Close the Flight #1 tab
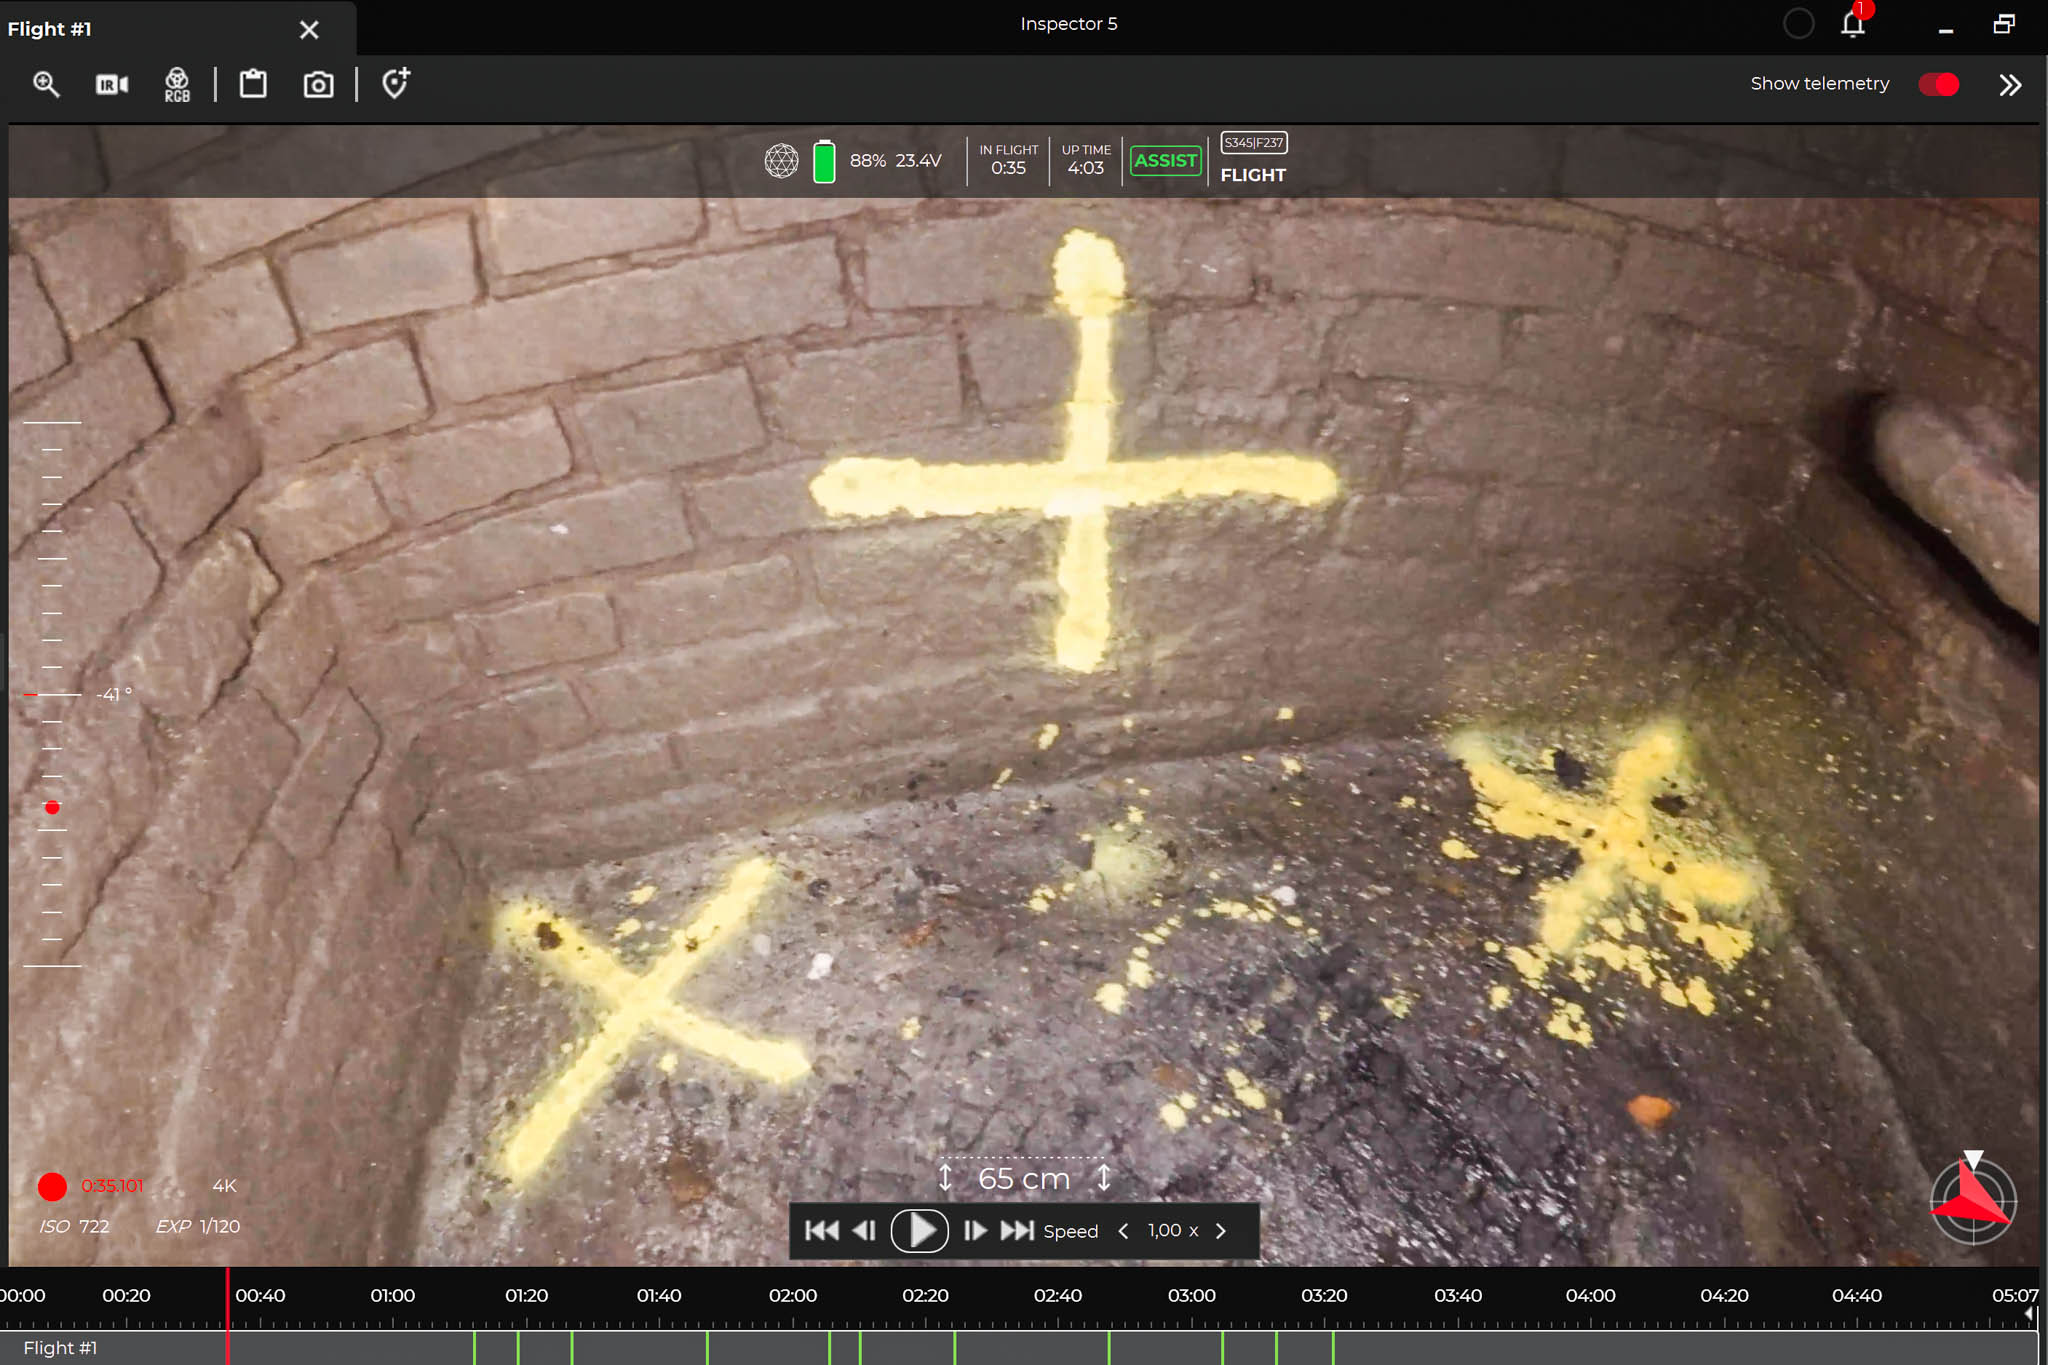Viewport: 2048px width, 1365px height. 309,30
